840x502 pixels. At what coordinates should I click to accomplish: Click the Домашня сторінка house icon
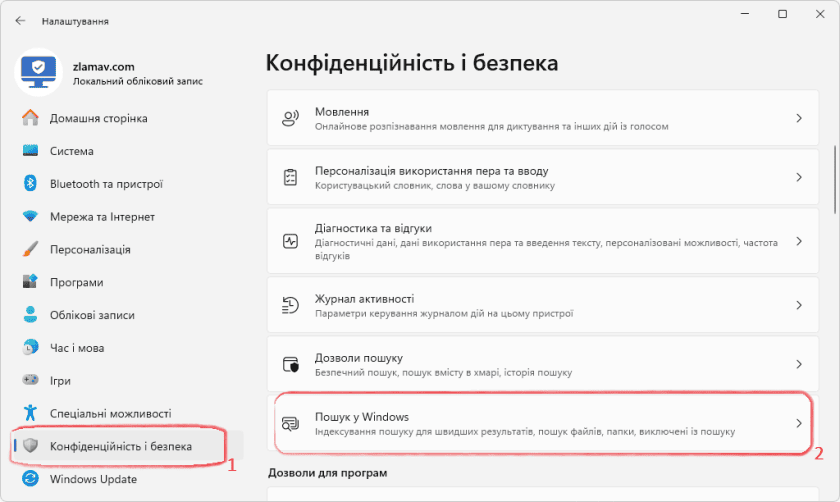tap(31, 118)
